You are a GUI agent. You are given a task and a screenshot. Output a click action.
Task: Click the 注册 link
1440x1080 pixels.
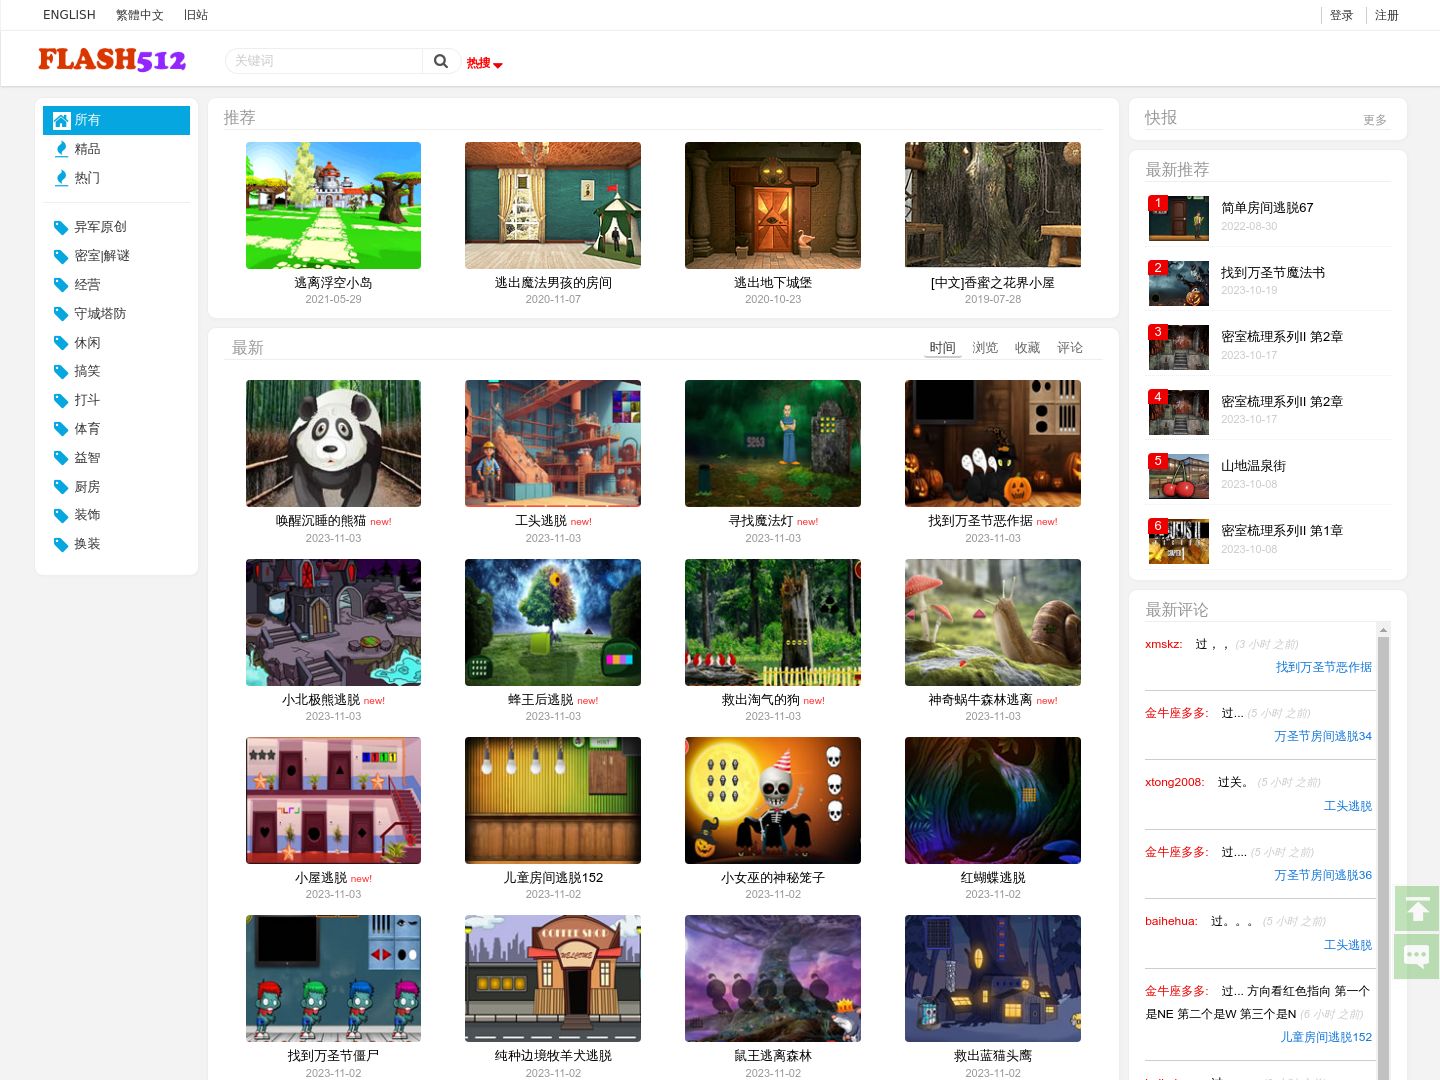1386,15
